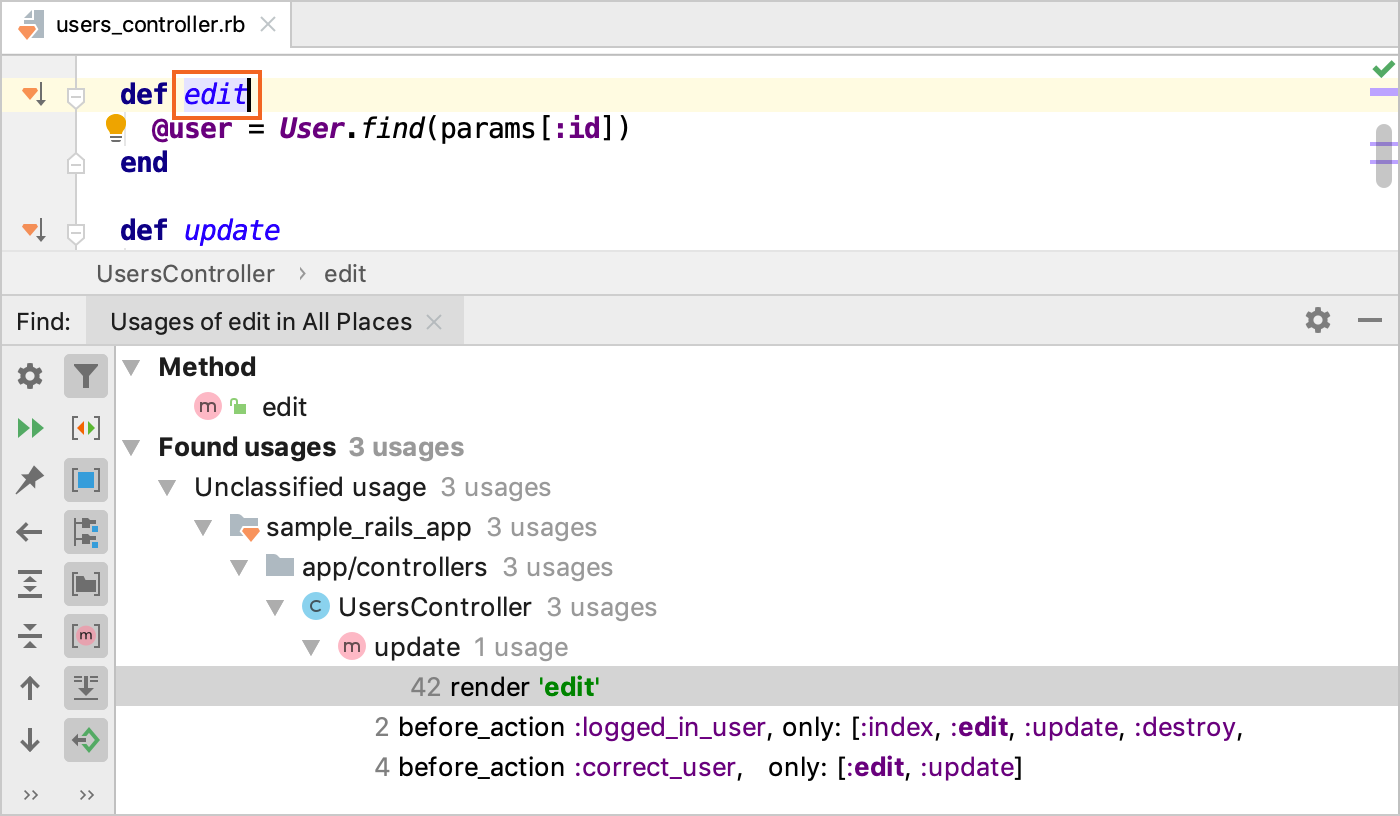Toggle preview usages button
Viewport: 1400px width, 816px height.
coord(86,740)
